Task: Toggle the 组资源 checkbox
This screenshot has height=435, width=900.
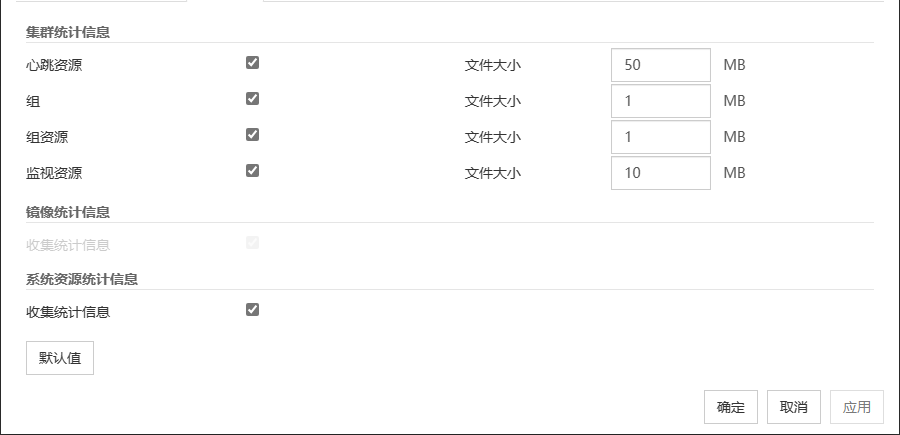Action: 252,135
